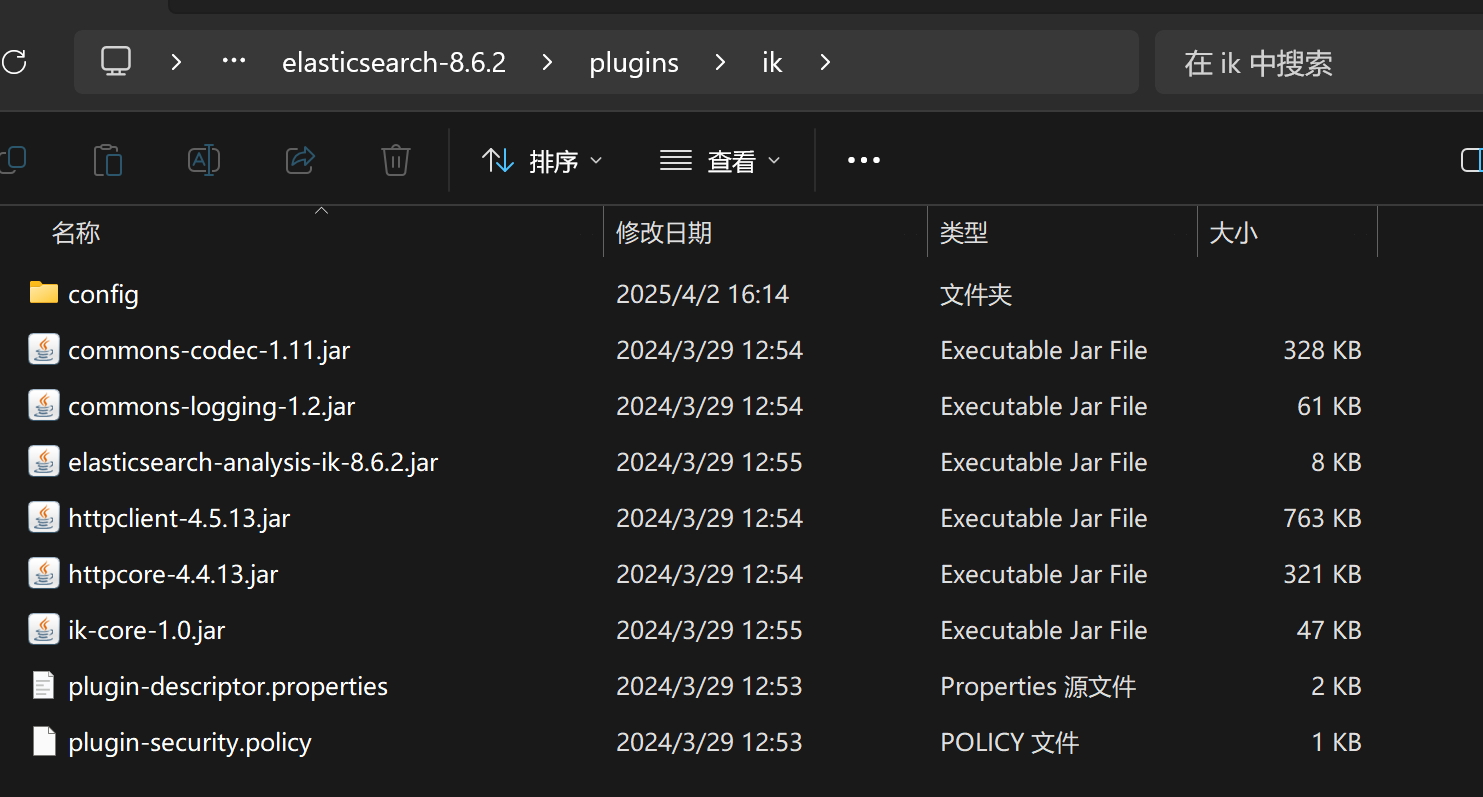The width and height of the screenshot is (1483, 797).
Task: Click the This PC monitor icon in address bar
Action: click(116, 62)
